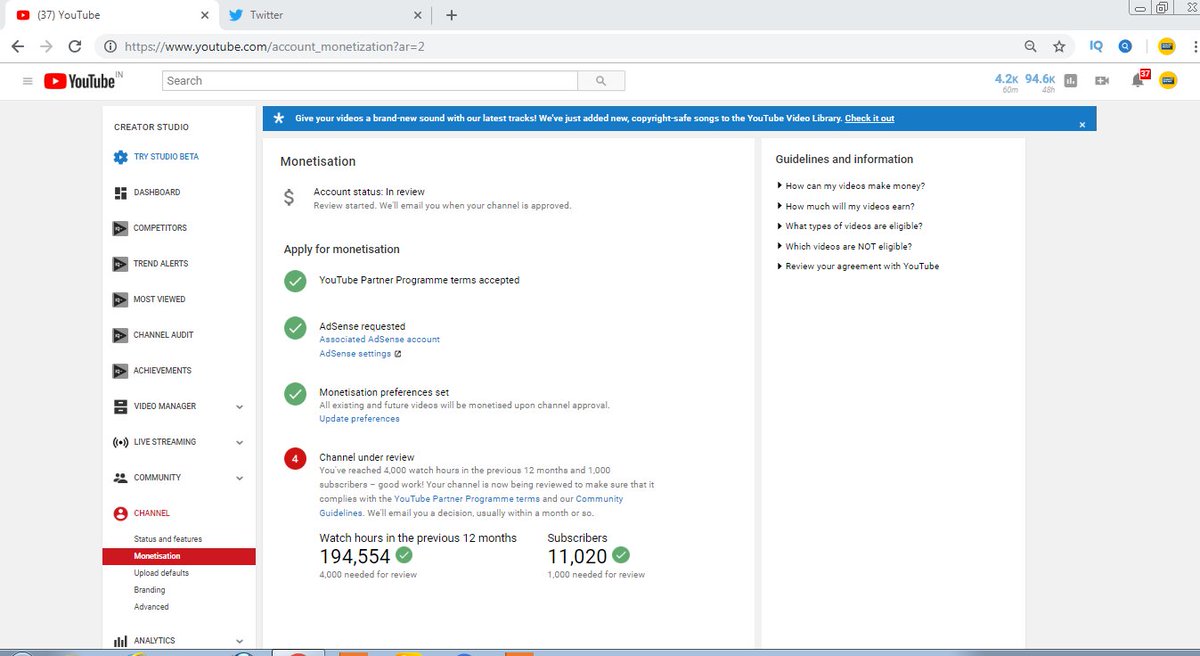Click Update preferences link
The image size is (1200, 656).
pos(359,419)
